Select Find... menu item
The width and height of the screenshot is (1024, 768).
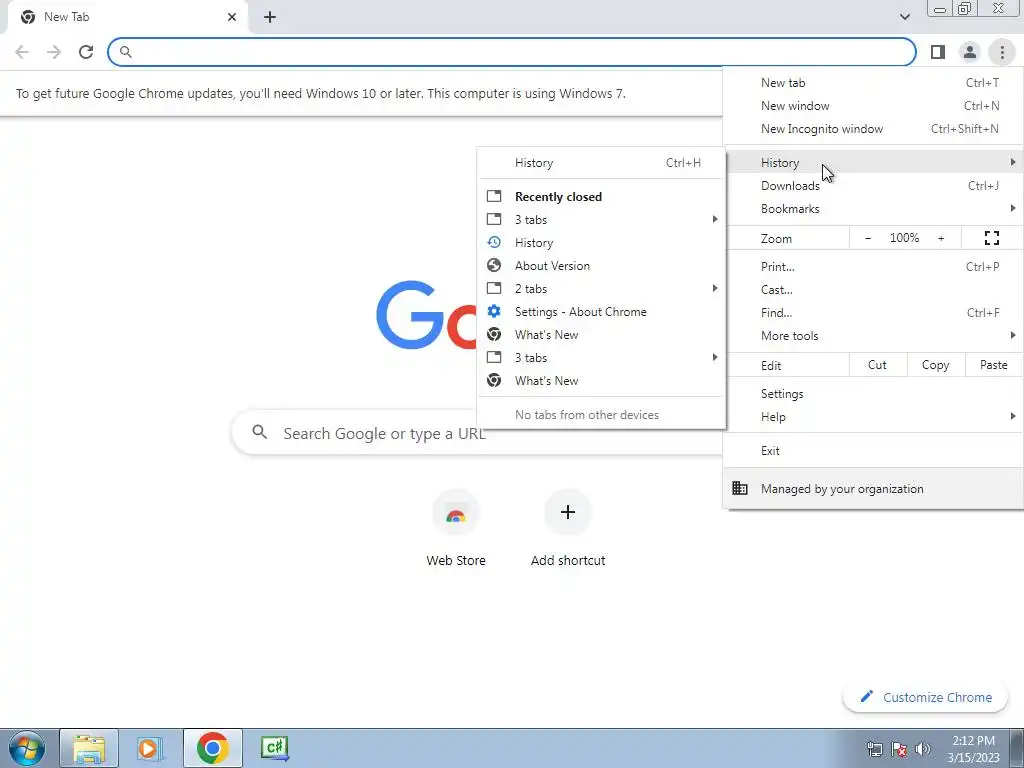[873, 312]
